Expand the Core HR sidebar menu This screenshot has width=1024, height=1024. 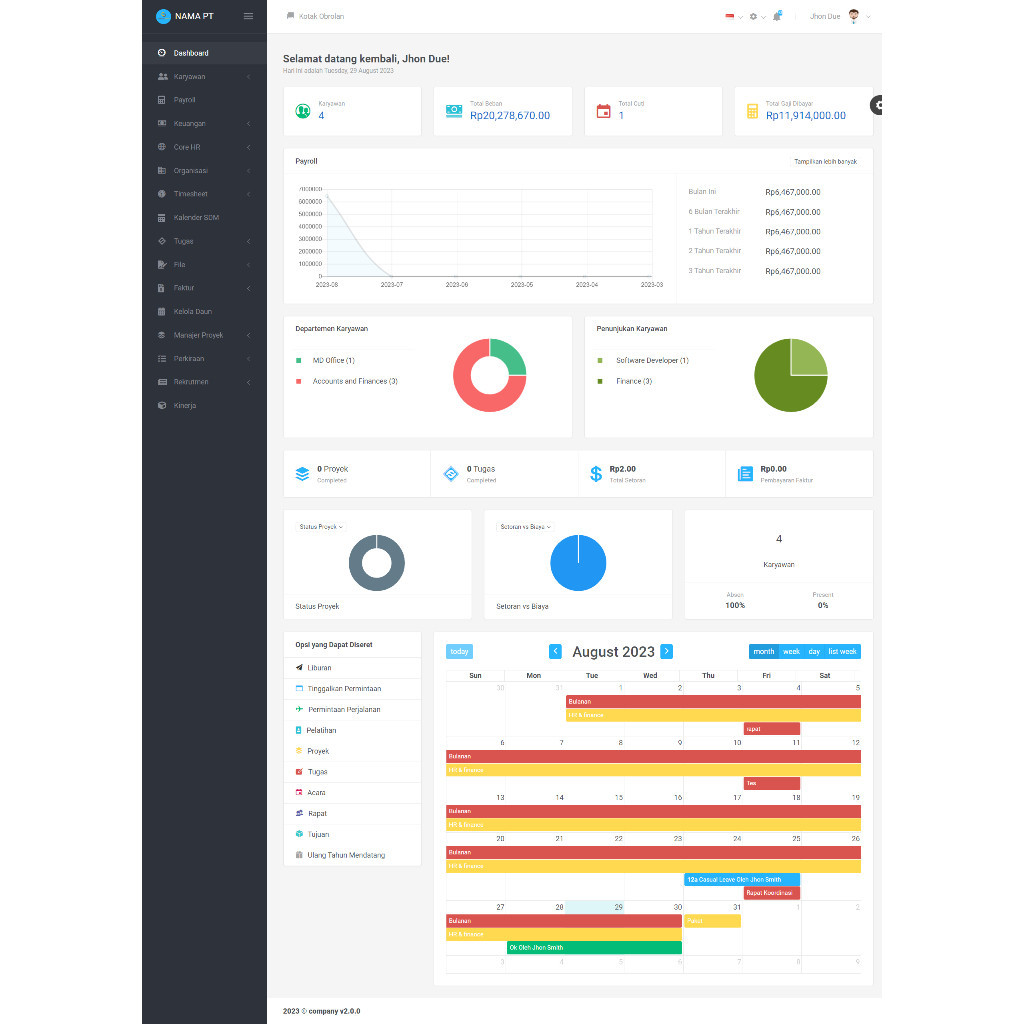[204, 147]
